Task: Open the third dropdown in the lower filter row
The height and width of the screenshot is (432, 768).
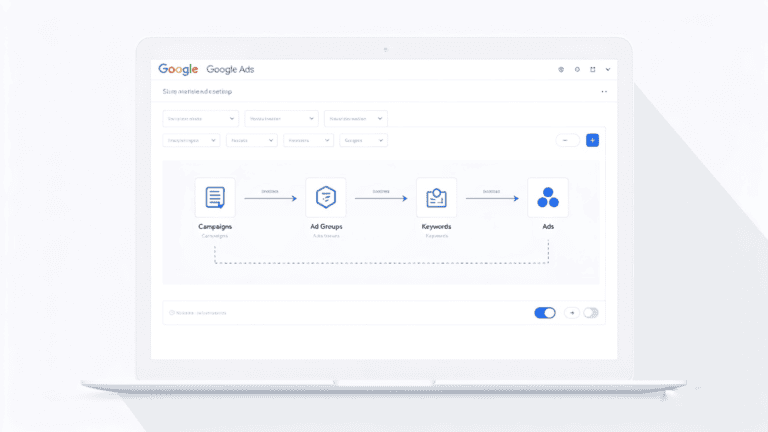Action: coord(309,141)
